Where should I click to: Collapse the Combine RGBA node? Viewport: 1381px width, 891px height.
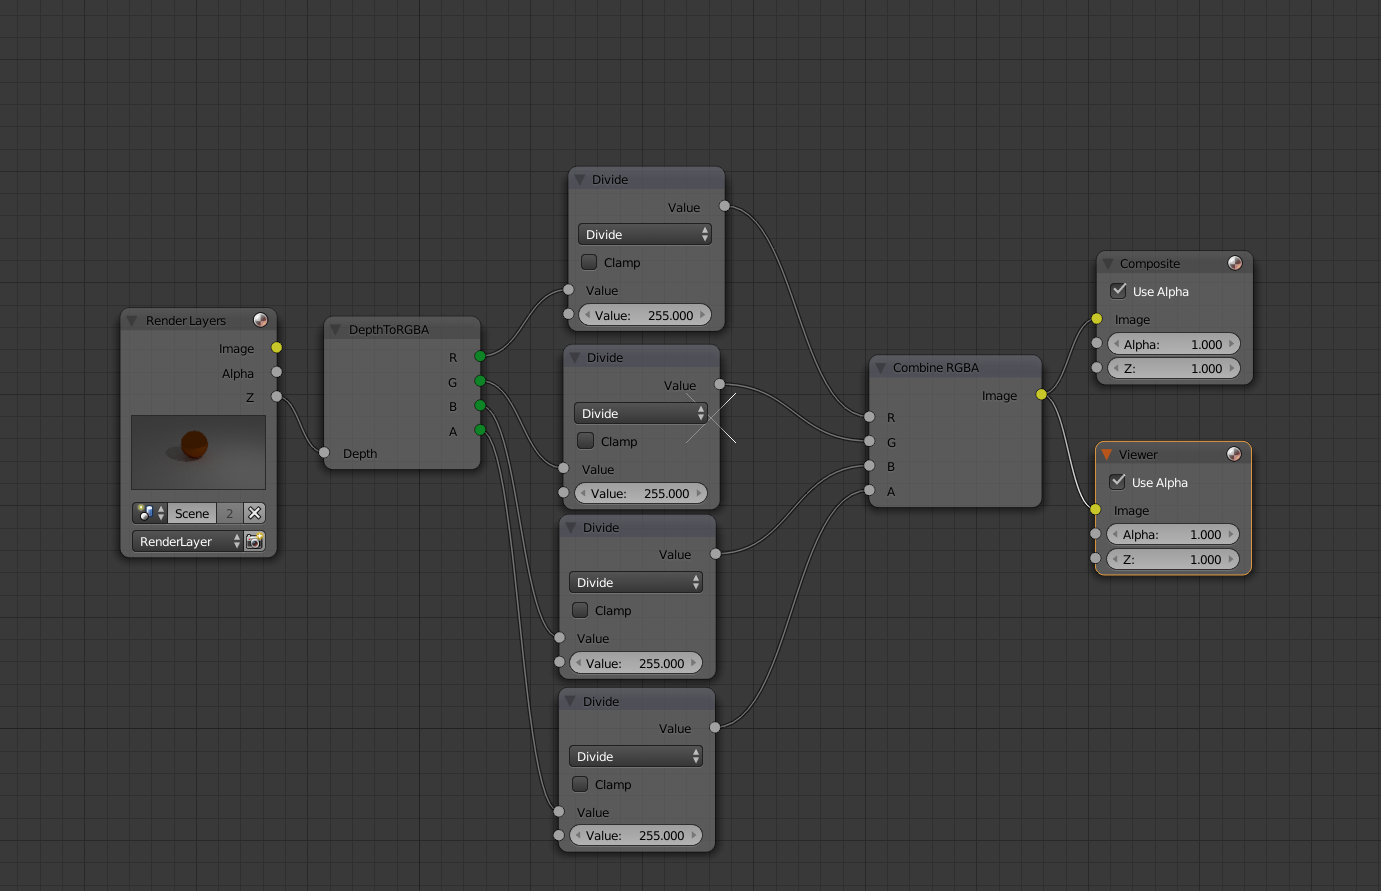(x=880, y=368)
